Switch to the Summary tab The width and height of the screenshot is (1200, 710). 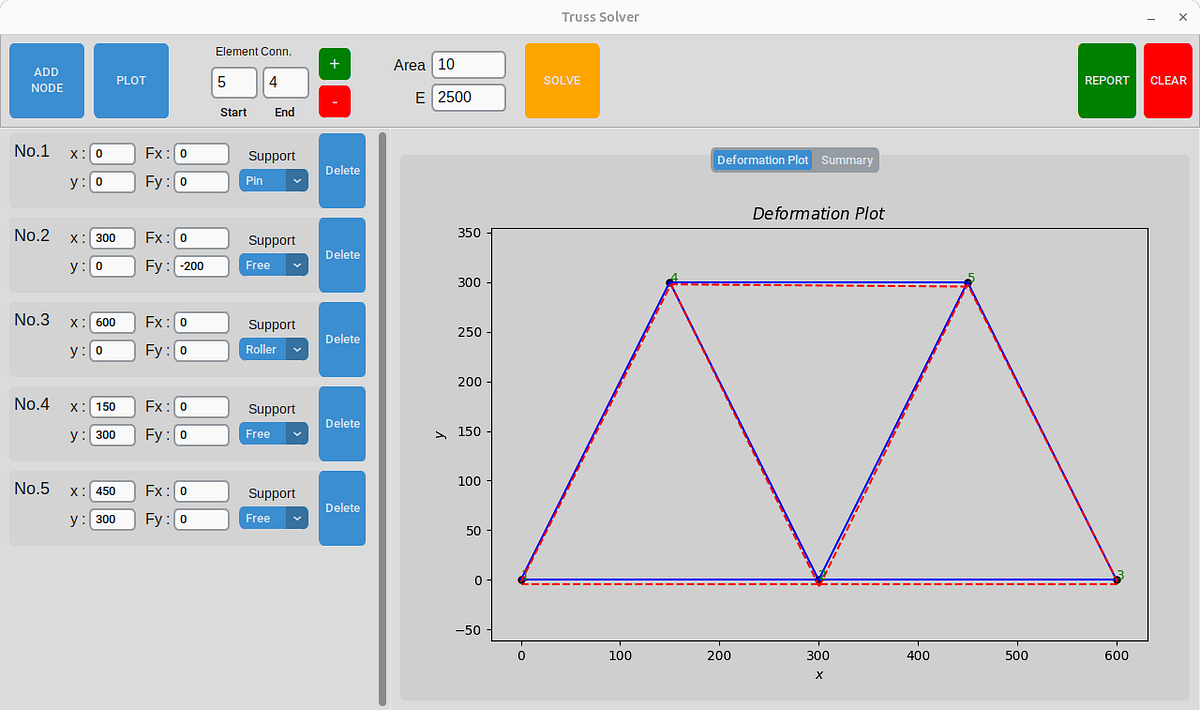point(846,160)
